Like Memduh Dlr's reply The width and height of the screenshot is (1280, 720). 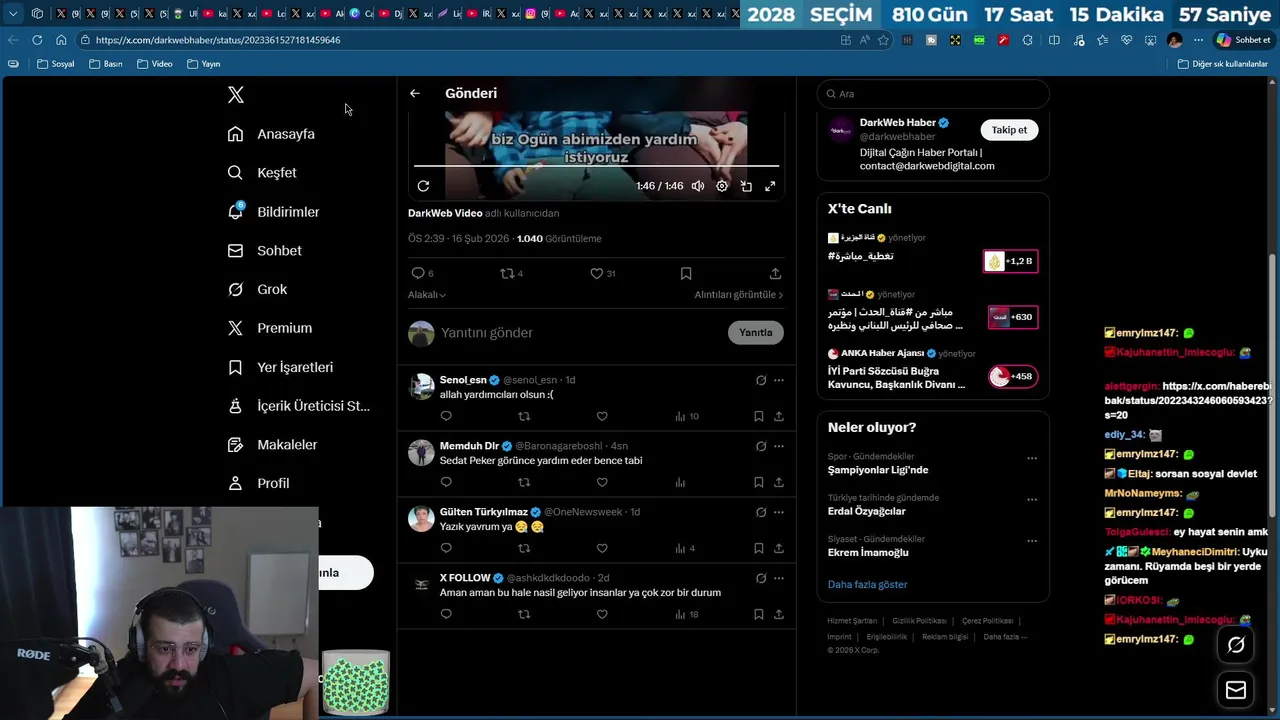pyautogui.click(x=602, y=482)
